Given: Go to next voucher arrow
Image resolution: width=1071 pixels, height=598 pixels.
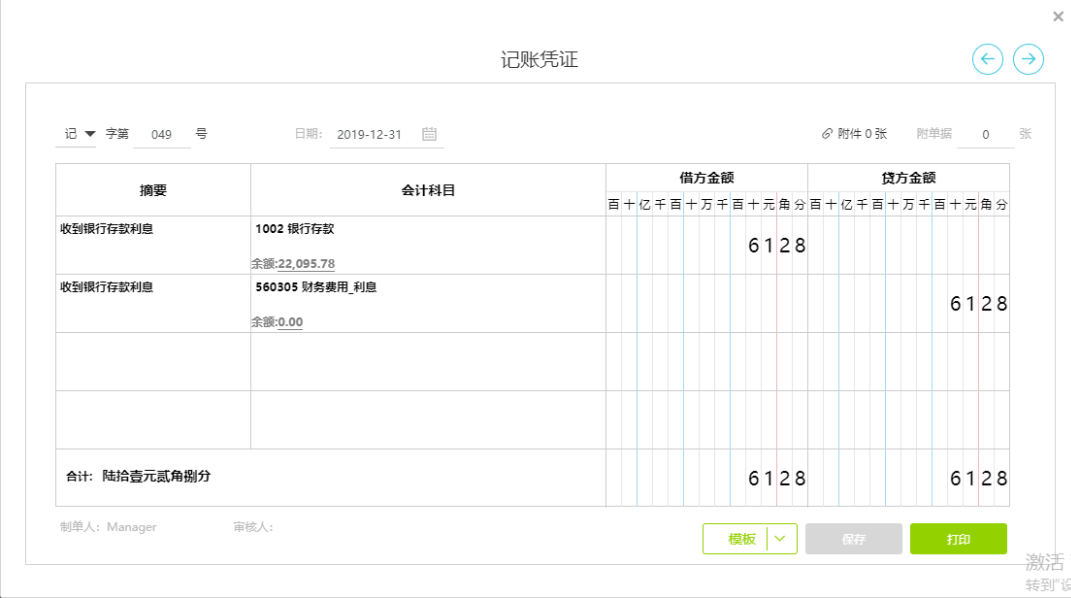Looking at the screenshot, I should 1028,59.
